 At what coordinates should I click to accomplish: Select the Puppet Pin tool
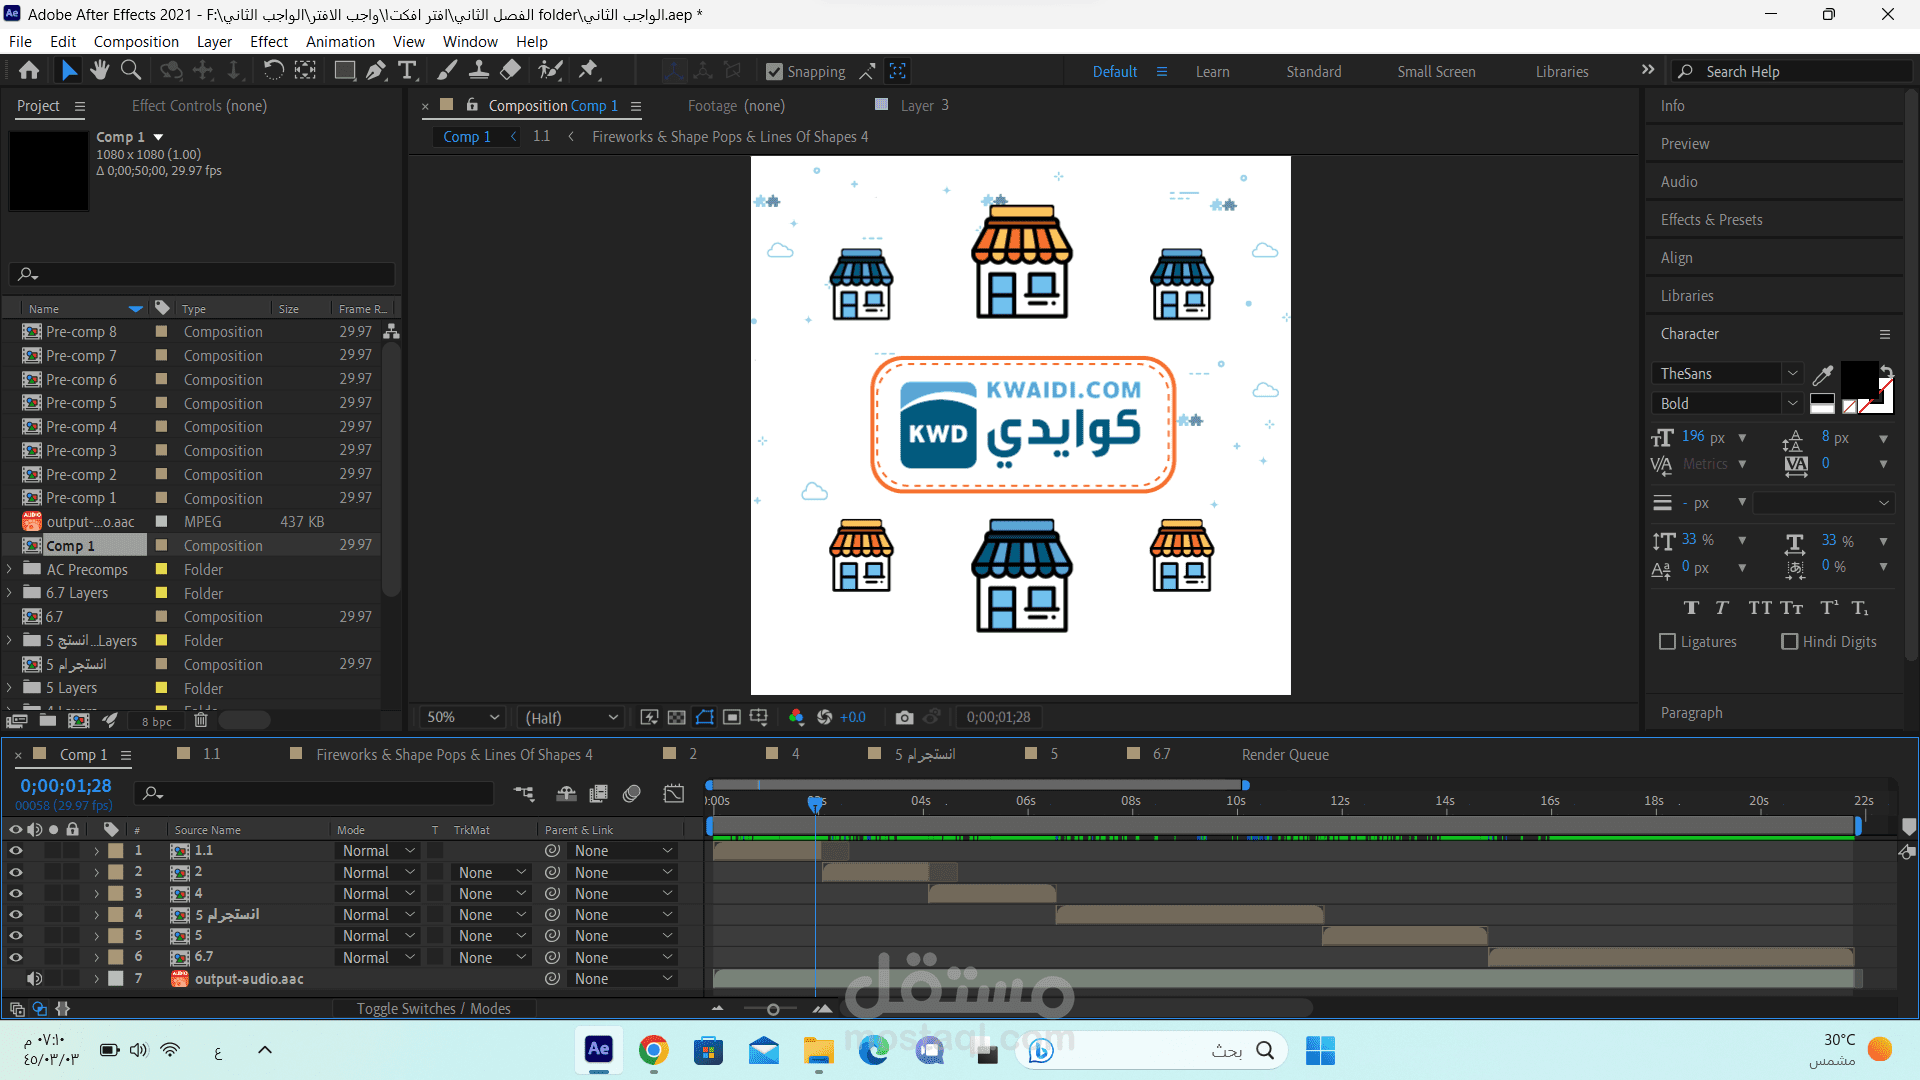click(x=588, y=70)
